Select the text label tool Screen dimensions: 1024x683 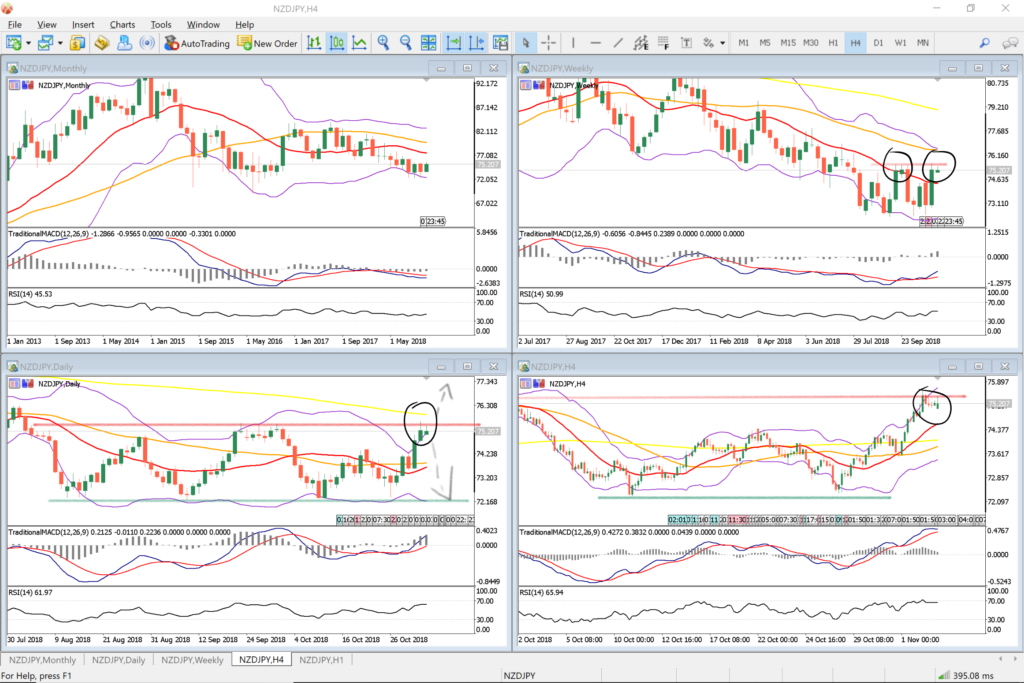[x=687, y=43]
